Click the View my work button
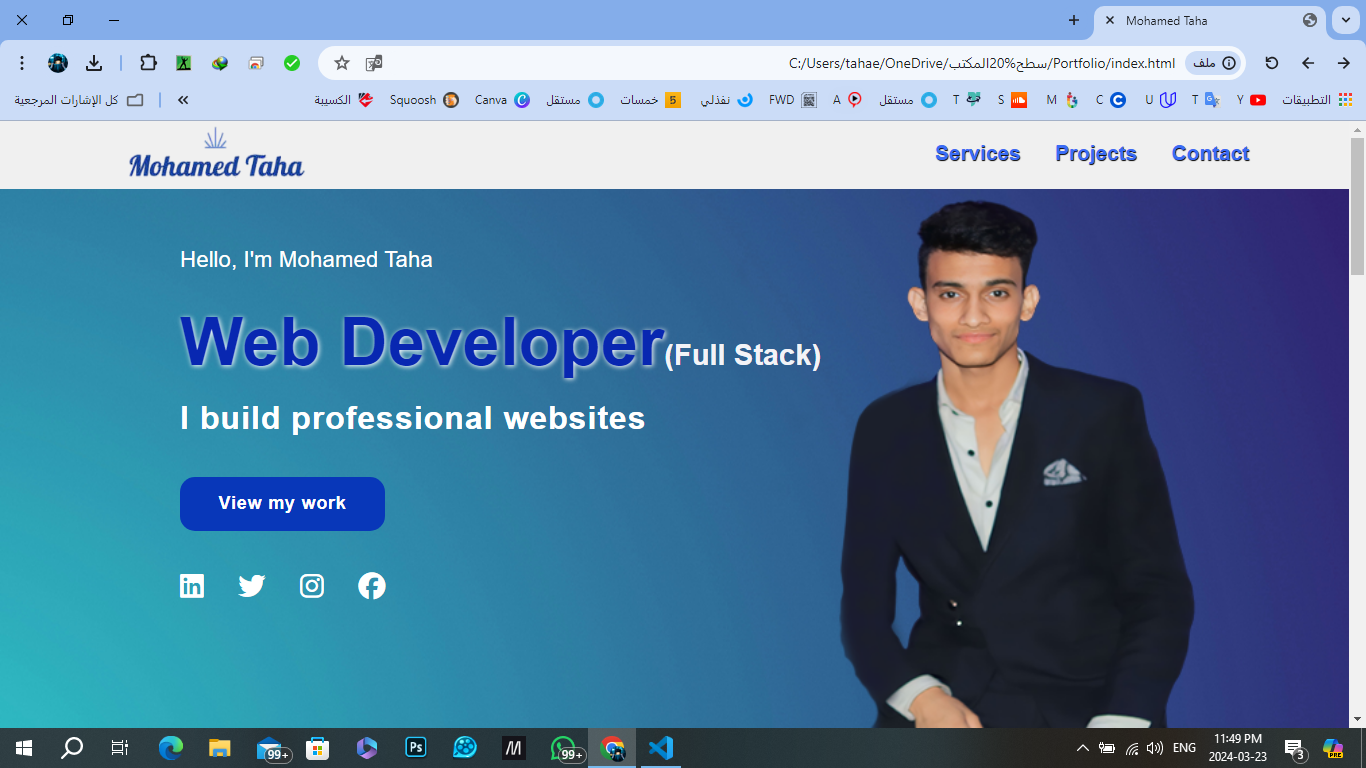The image size is (1366, 768). pos(282,504)
